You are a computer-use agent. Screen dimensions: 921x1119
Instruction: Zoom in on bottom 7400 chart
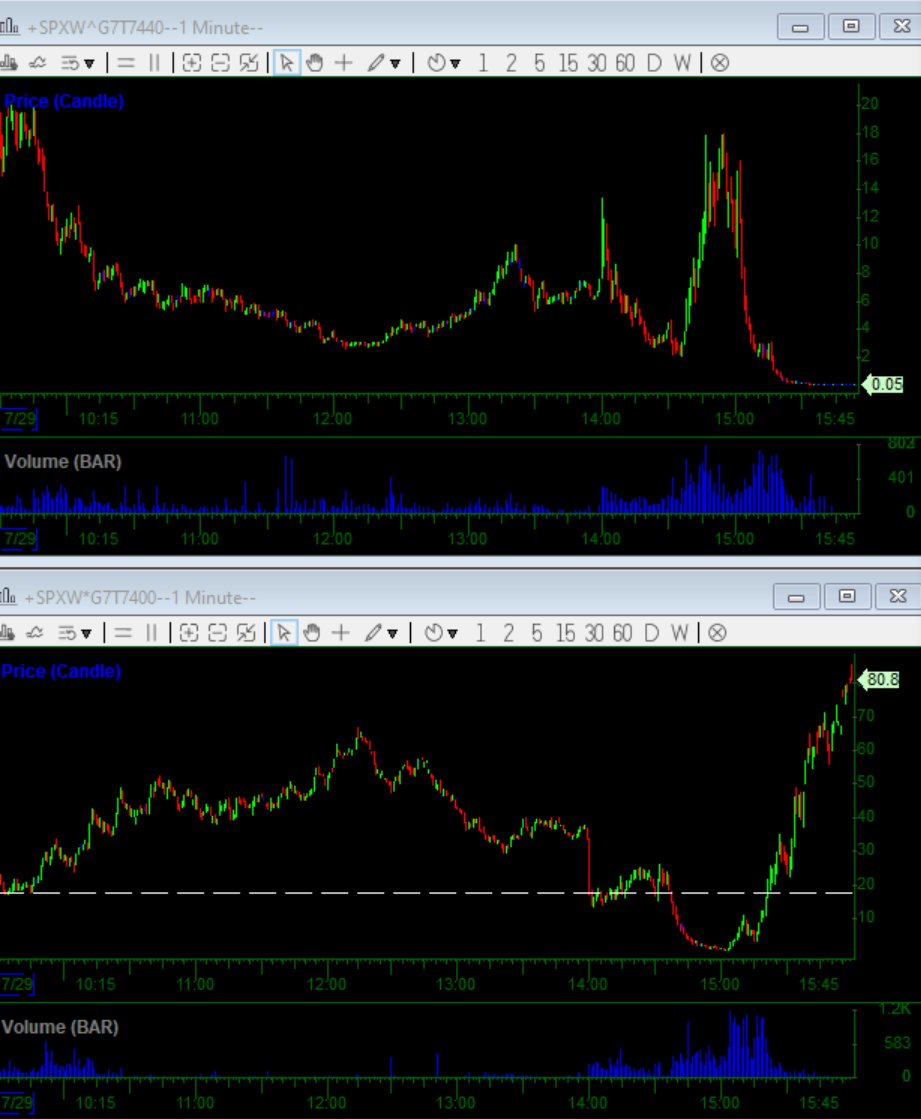(x=189, y=632)
